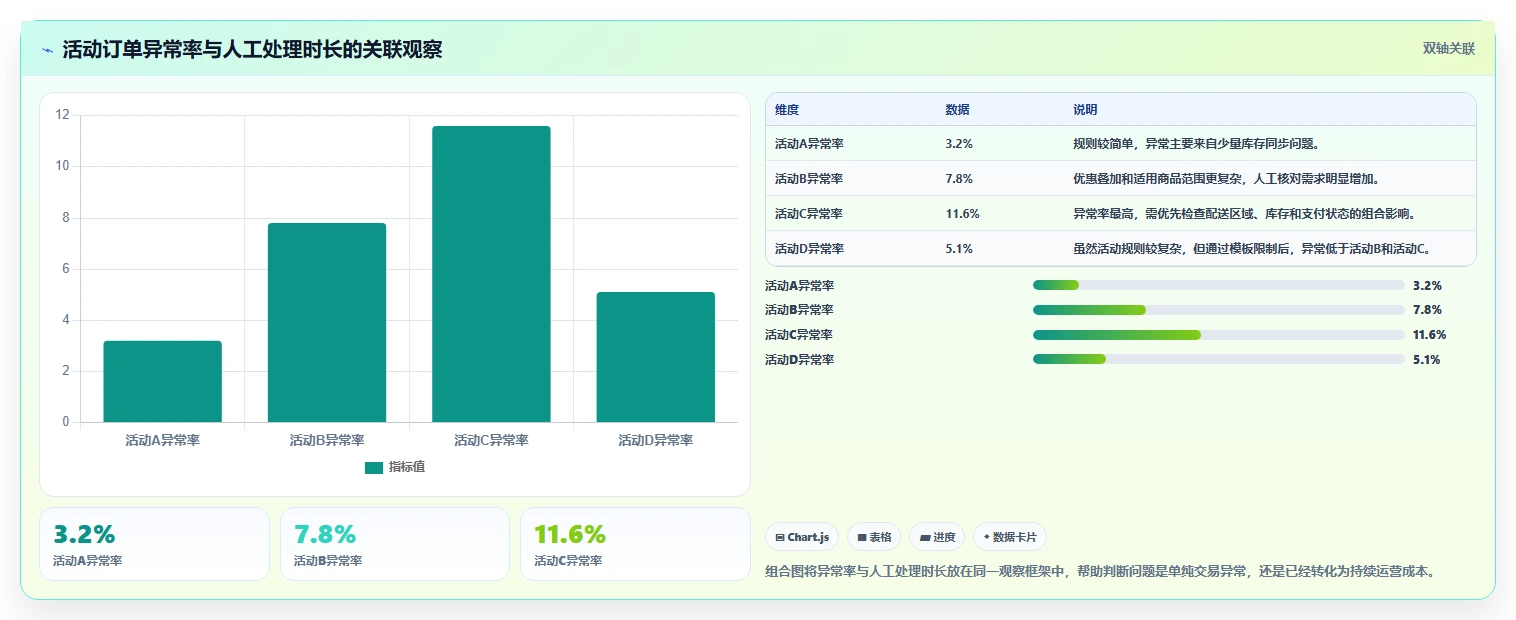Click the 活动C异常率 cell in the table
Image resolution: width=1516 pixels, height=620 pixels.
point(809,214)
